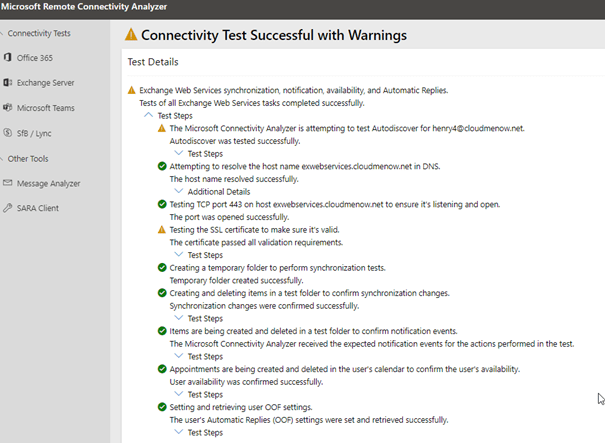Open the SARA Client link
The width and height of the screenshot is (605, 443).
[40, 208]
